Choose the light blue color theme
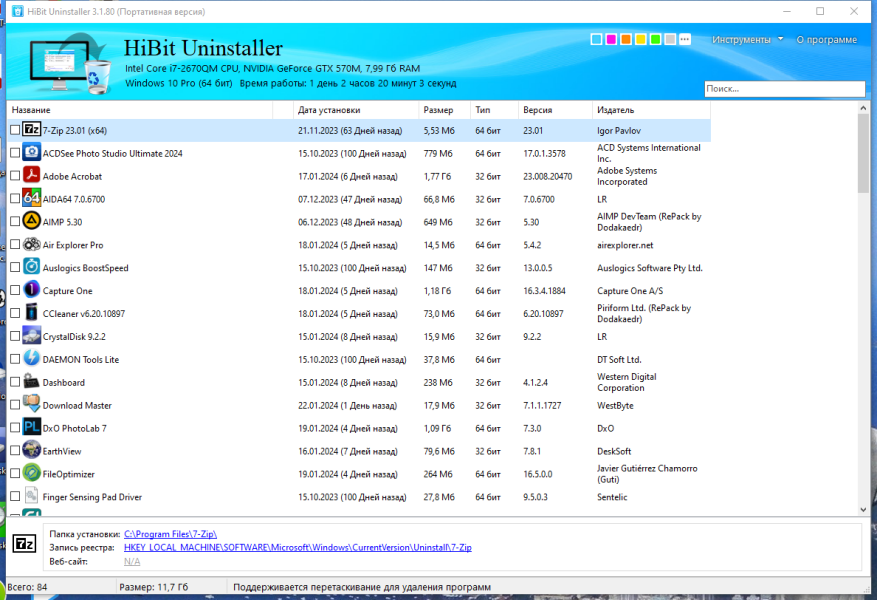 click(x=596, y=39)
